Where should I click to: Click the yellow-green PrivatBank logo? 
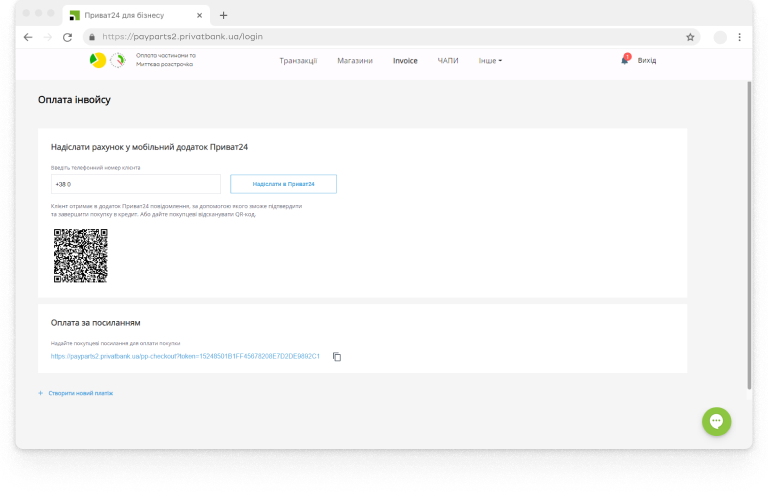tap(96, 60)
